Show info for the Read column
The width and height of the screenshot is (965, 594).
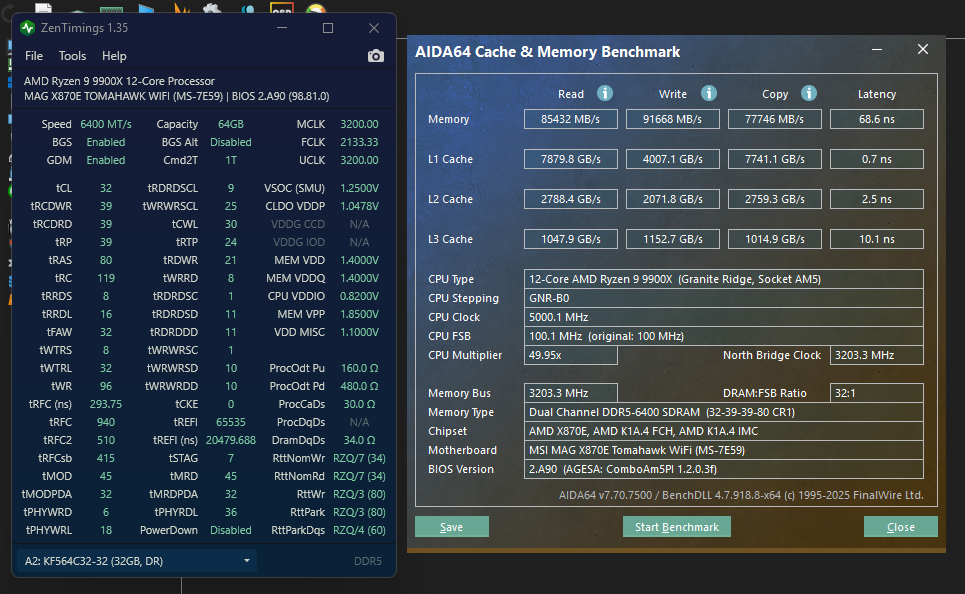pyautogui.click(x=605, y=93)
